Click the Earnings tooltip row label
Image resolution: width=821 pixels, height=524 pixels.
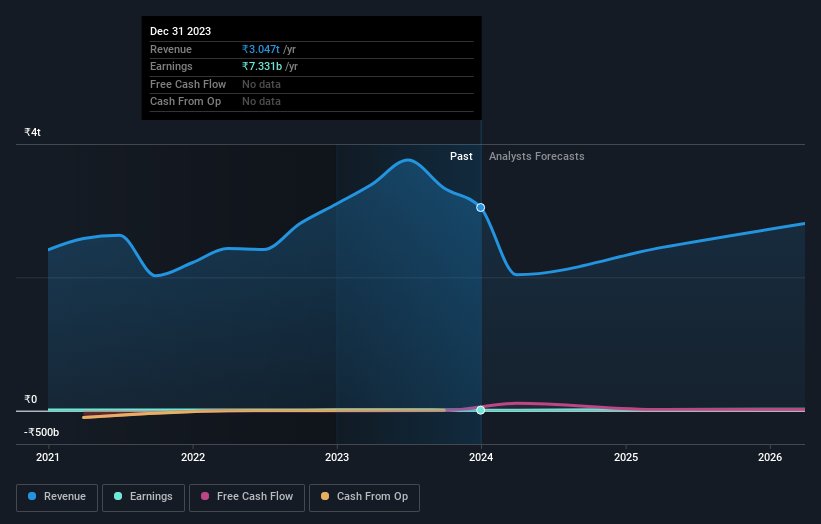point(171,66)
